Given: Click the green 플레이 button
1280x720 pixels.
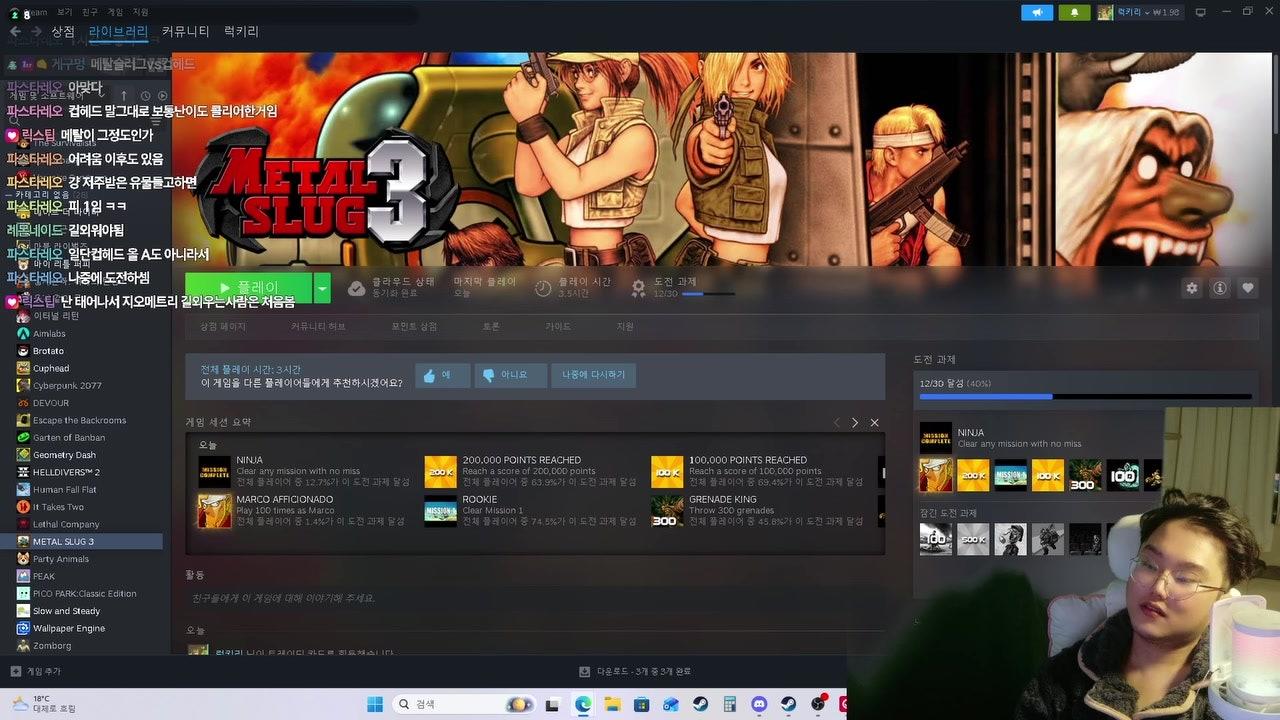Looking at the screenshot, I should [249, 288].
